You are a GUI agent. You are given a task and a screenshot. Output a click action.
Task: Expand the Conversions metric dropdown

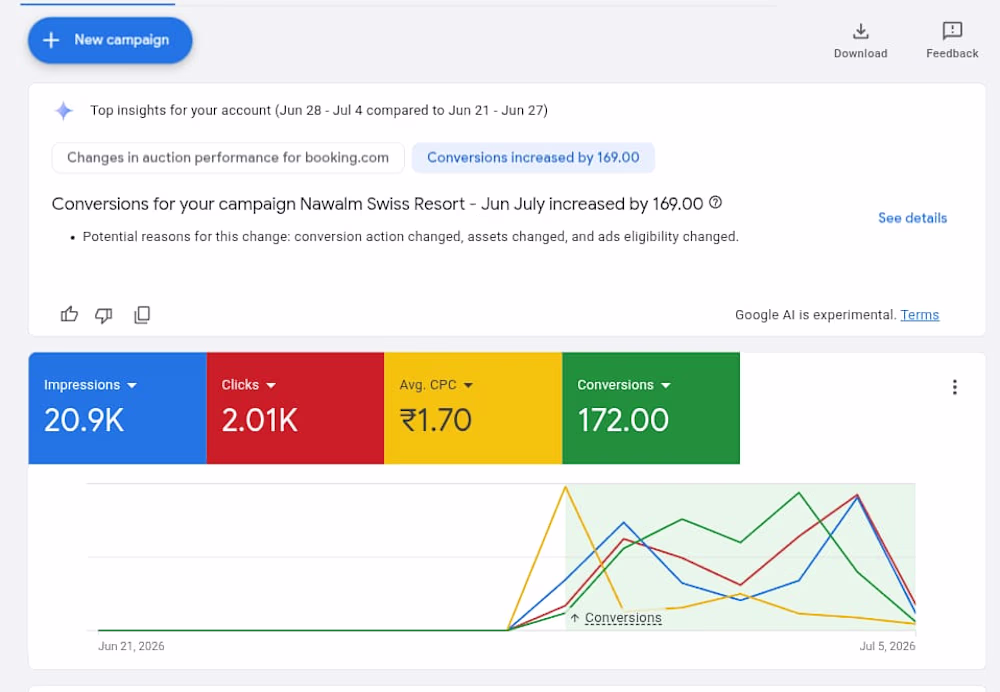(666, 385)
